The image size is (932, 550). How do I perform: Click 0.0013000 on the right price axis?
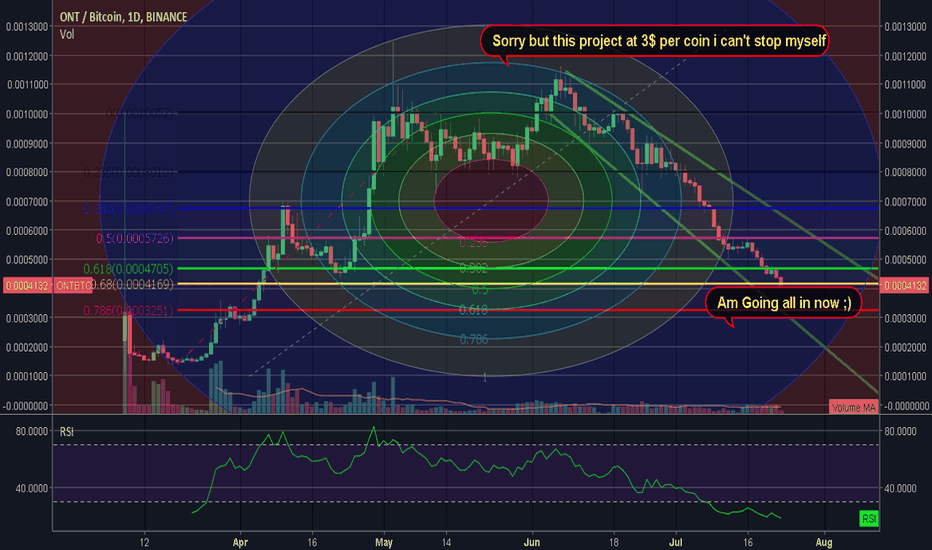point(905,27)
